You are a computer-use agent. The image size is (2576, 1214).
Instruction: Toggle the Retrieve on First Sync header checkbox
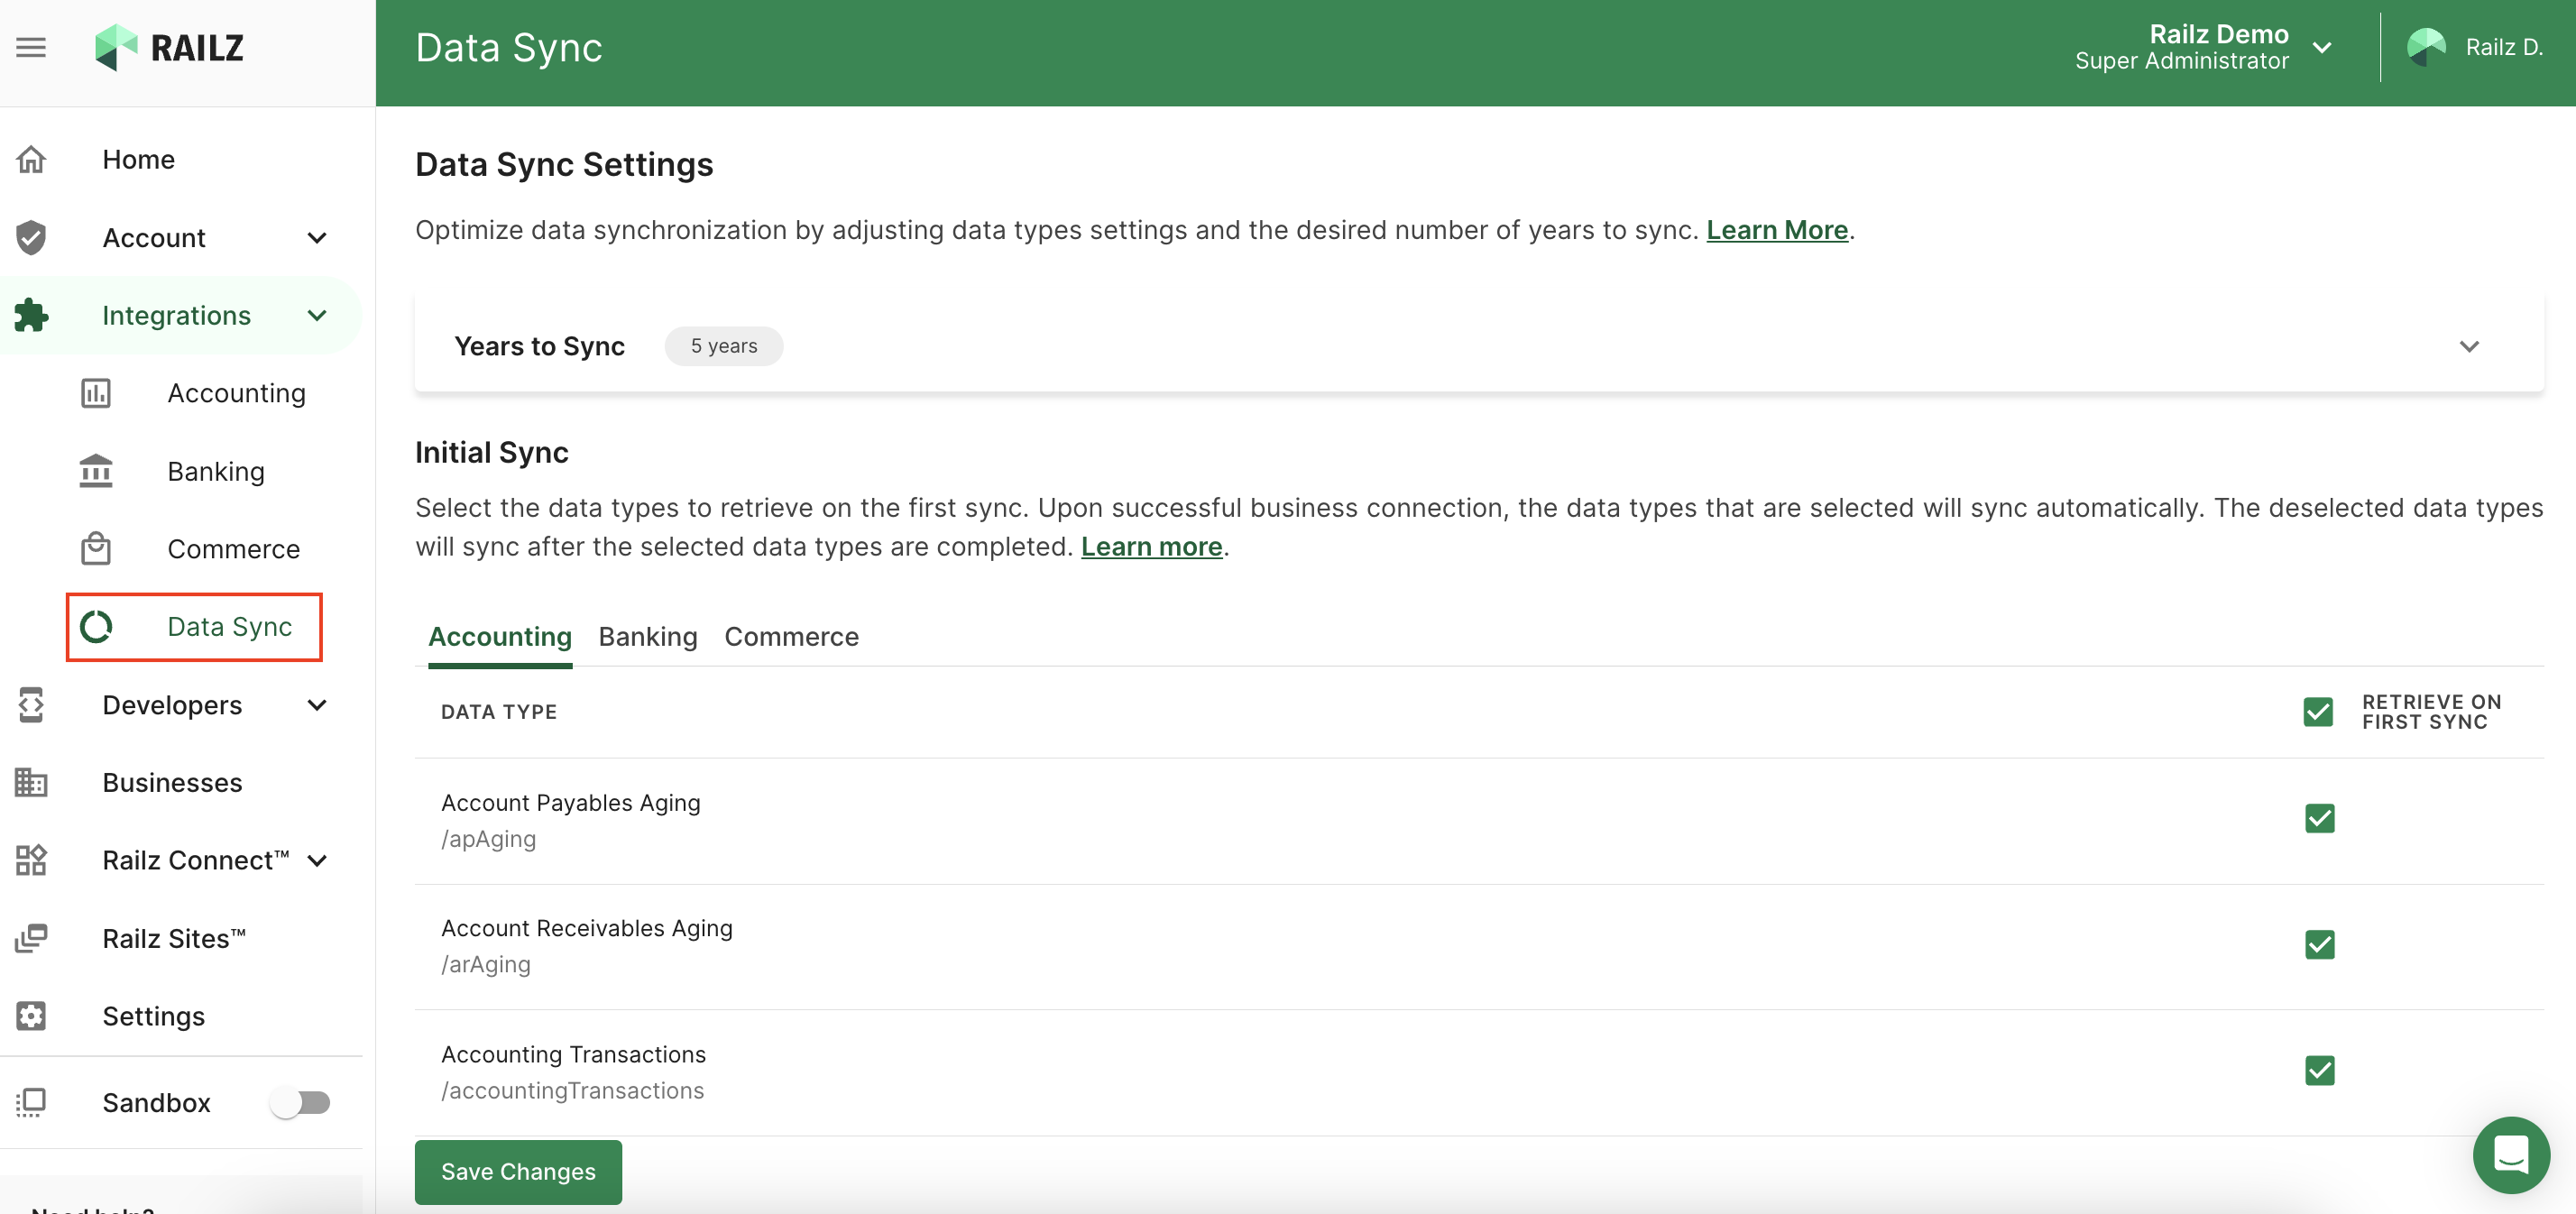(2317, 712)
